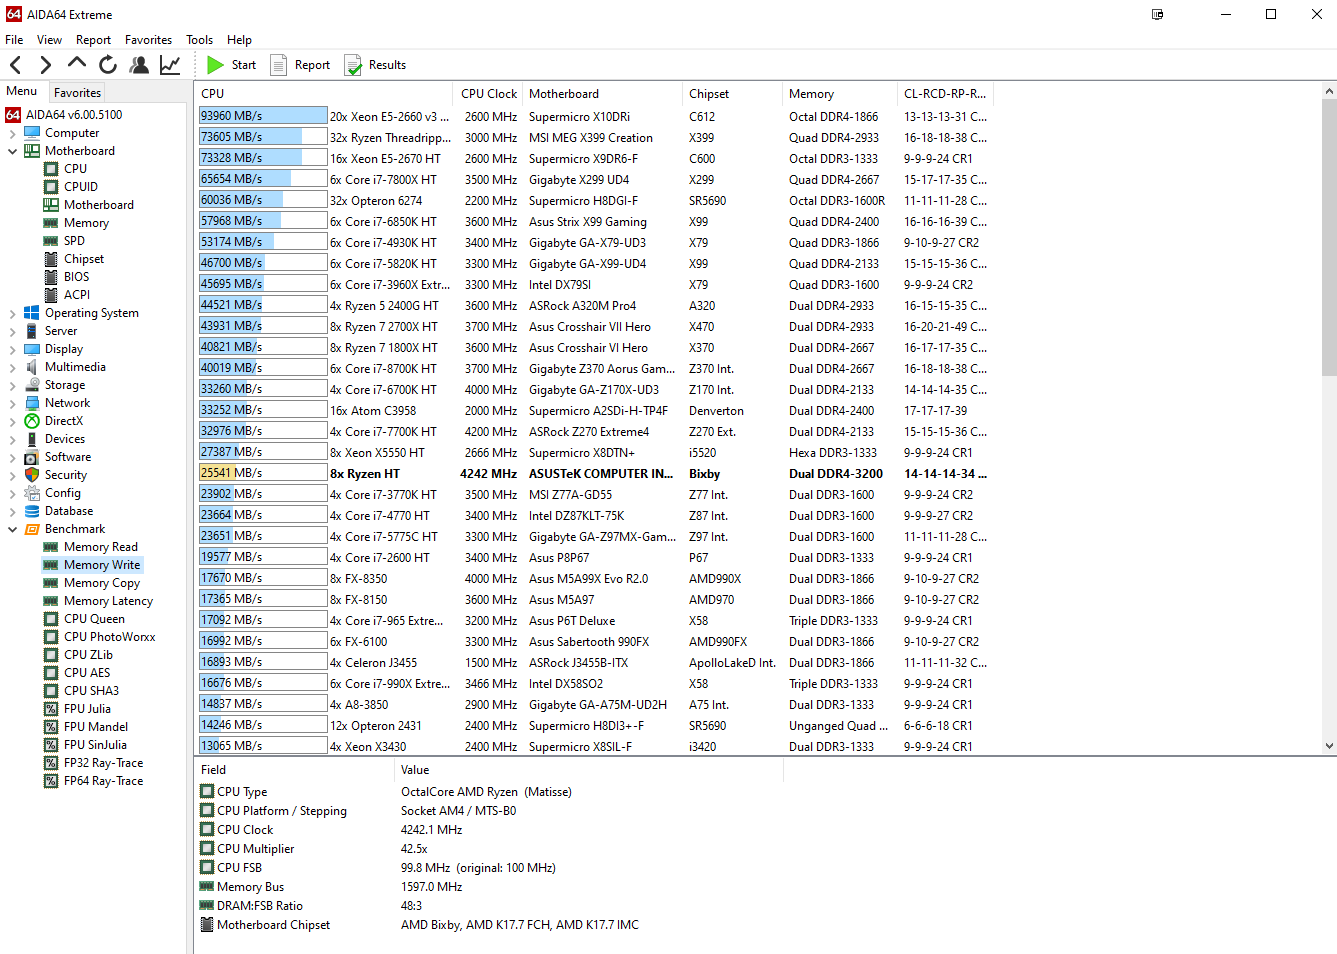The height and width of the screenshot is (954, 1337).
Task: Sort by the Chipset column header
Action: click(733, 94)
